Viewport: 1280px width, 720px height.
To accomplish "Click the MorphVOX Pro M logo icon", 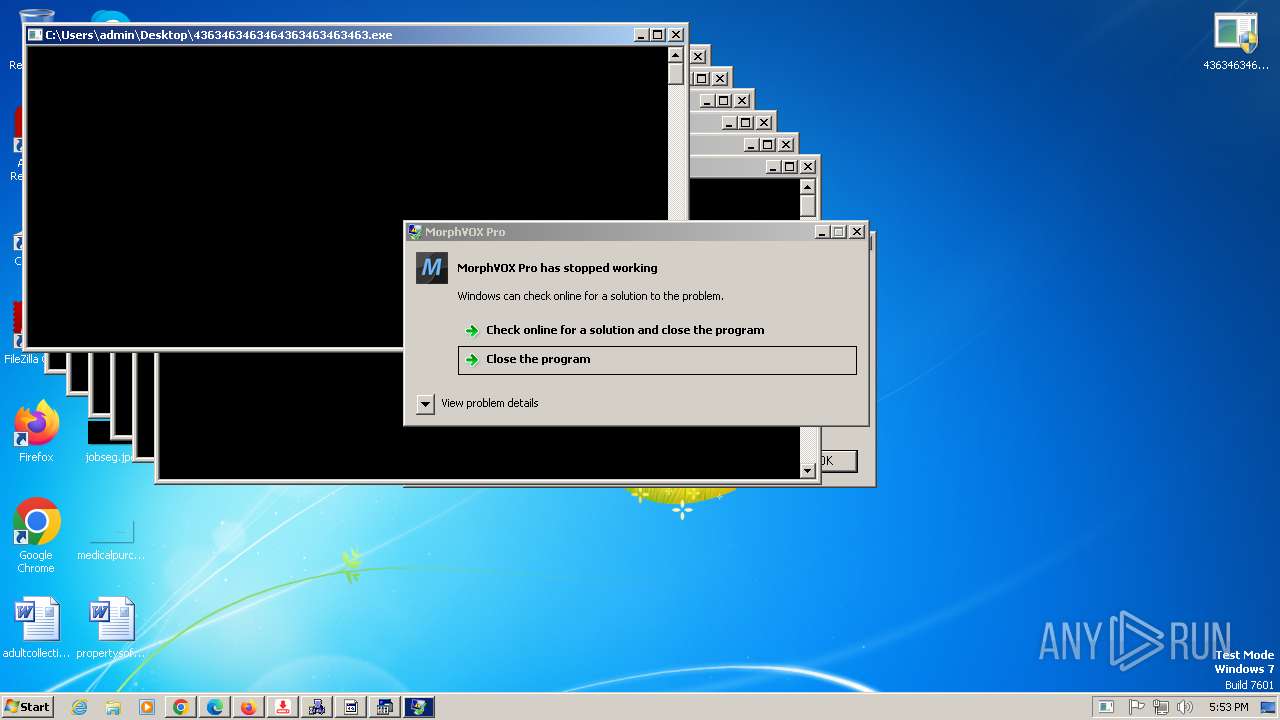I will click(432, 268).
